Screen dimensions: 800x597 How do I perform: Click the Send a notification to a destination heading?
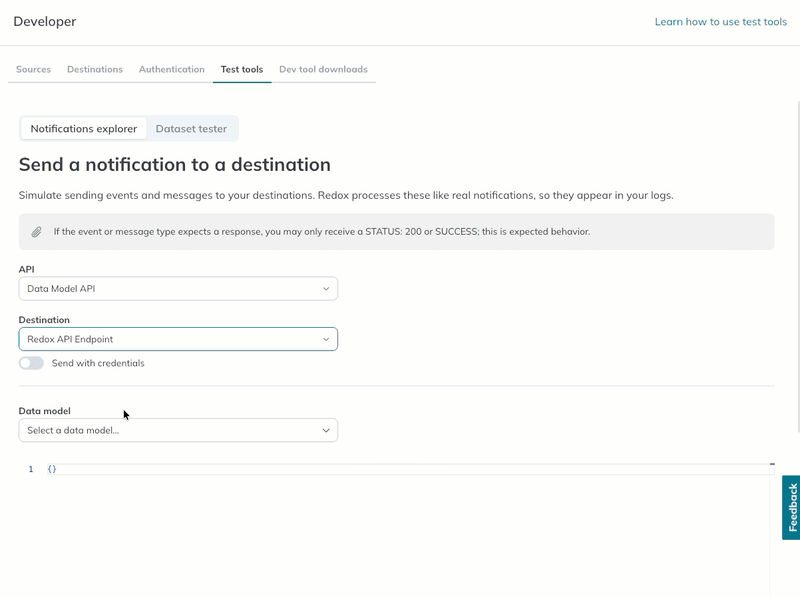pos(174,165)
